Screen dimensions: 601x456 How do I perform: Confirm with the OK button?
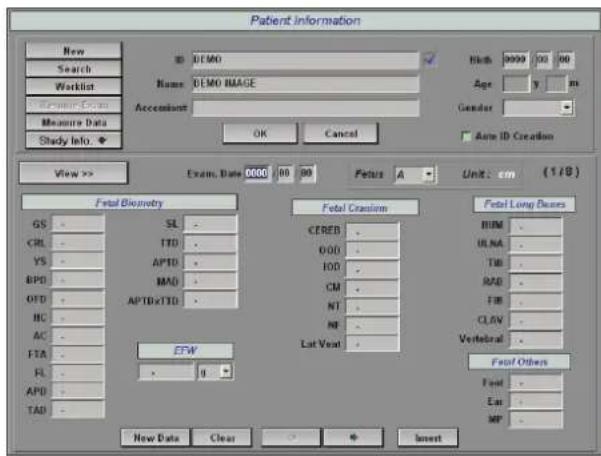(x=260, y=133)
